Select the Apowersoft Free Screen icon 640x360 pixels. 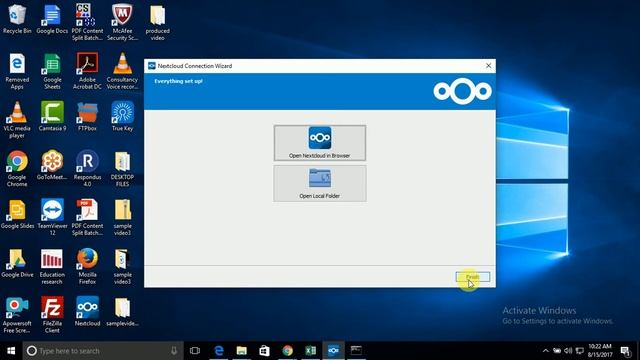click(17, 315)
